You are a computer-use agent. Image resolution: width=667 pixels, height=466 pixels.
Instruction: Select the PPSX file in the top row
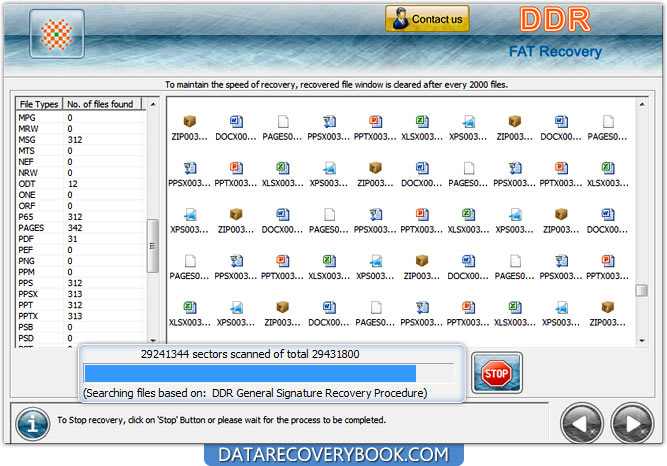coord(328,128)
